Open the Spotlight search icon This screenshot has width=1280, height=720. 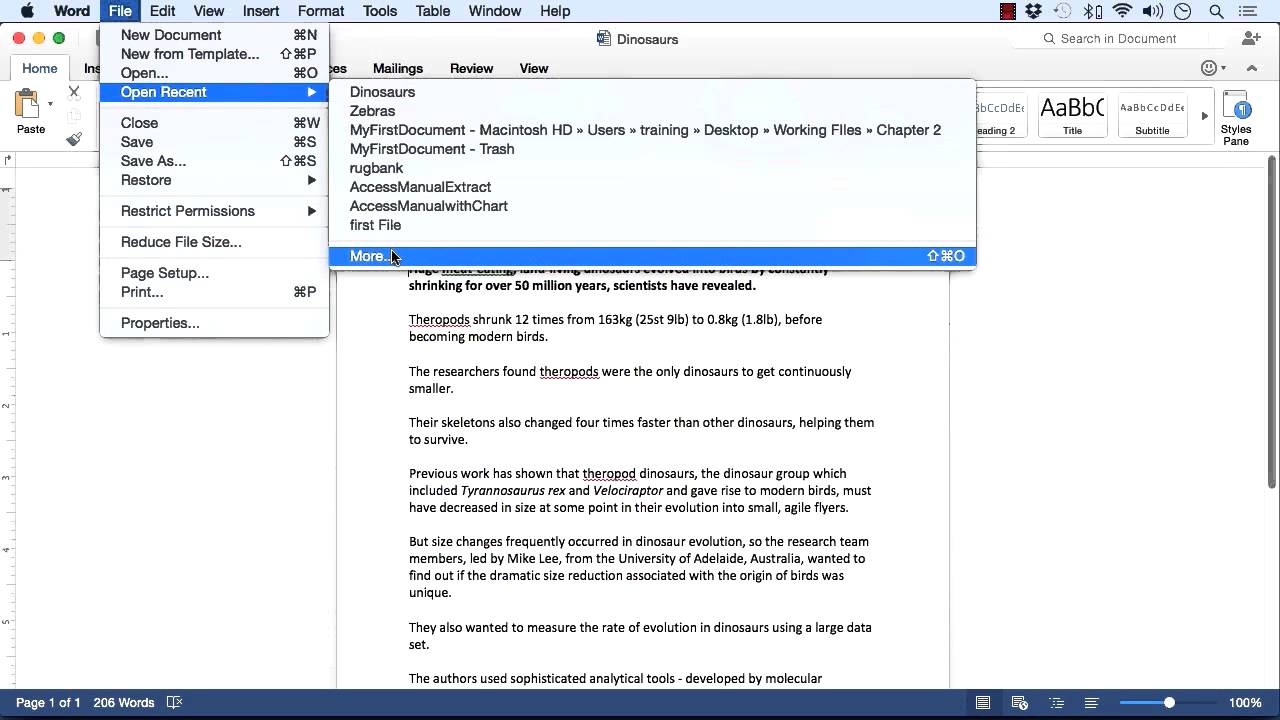click(1217, 11)
